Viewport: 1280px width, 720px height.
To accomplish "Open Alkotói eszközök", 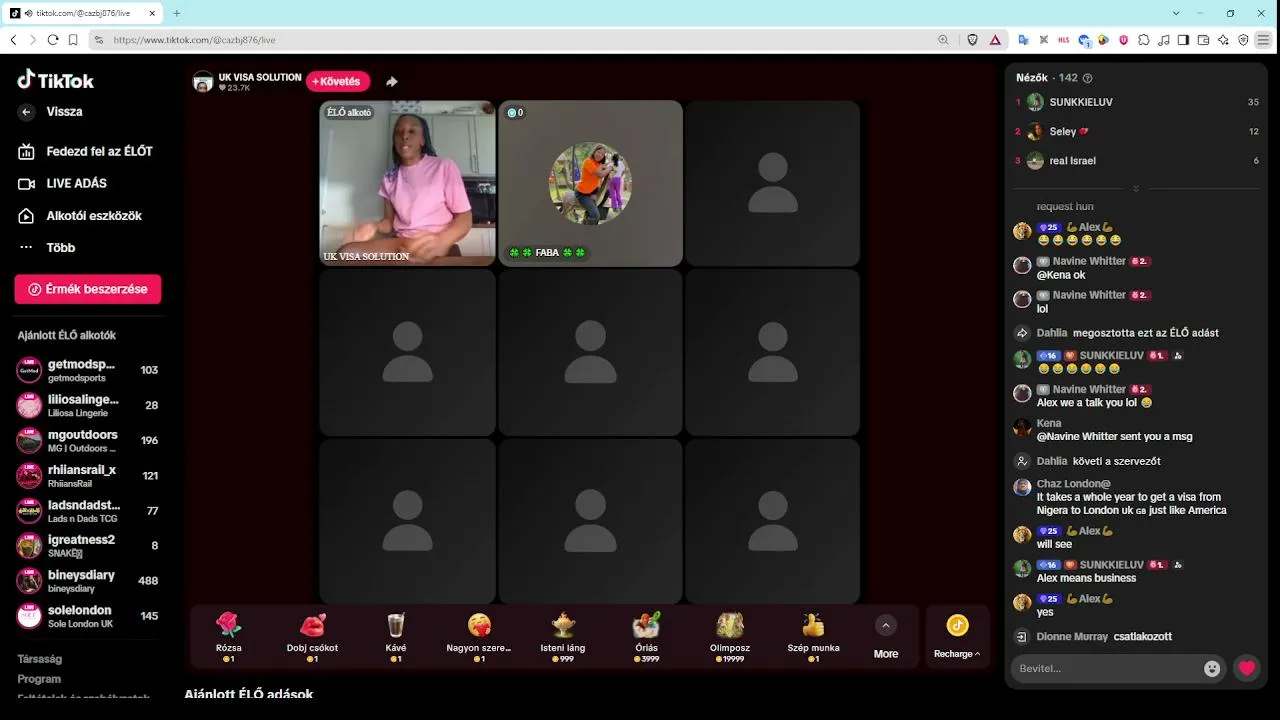I will coord(80,215).
